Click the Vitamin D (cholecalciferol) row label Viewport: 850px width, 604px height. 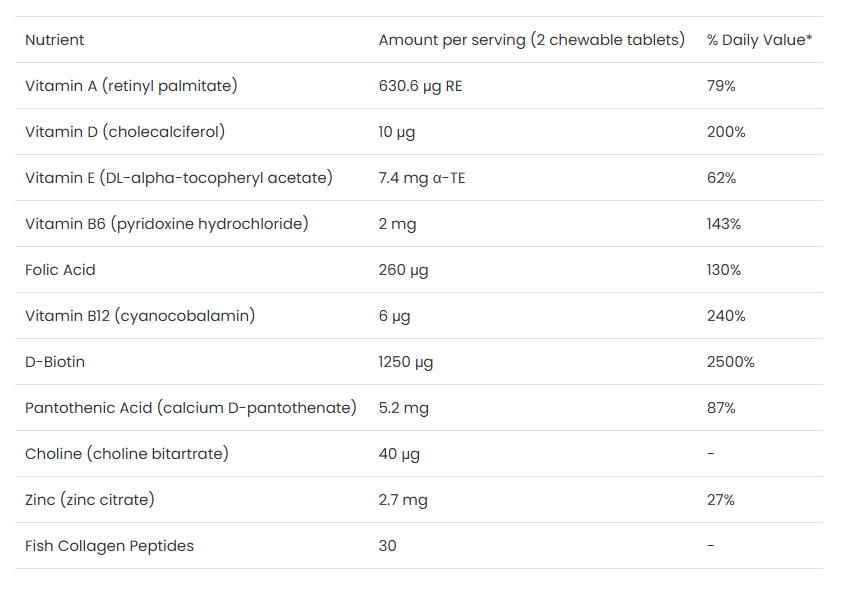pyautogui.click(x=125, y=132)
